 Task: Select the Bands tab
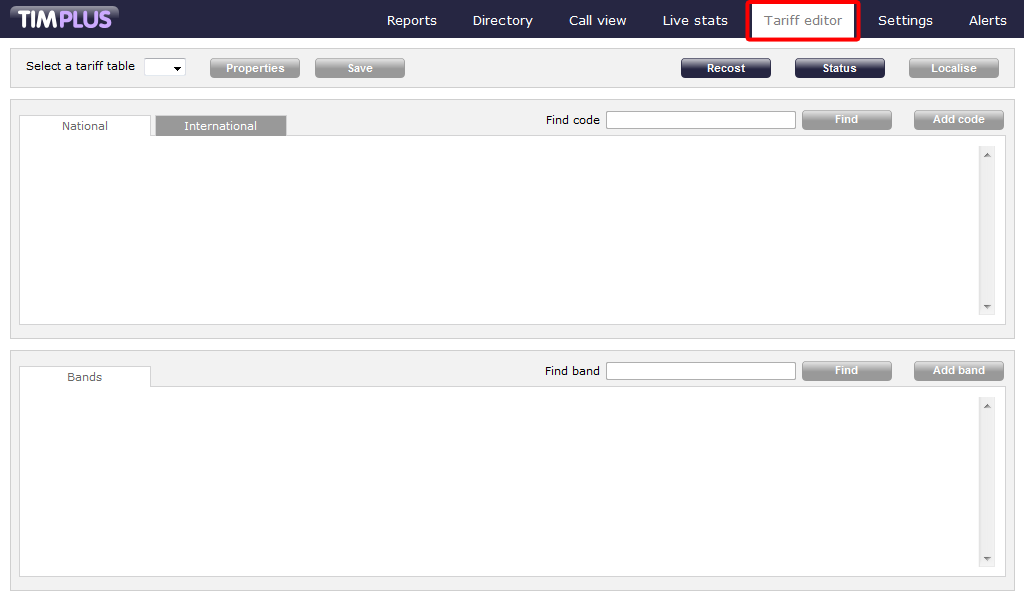point(85,377)
